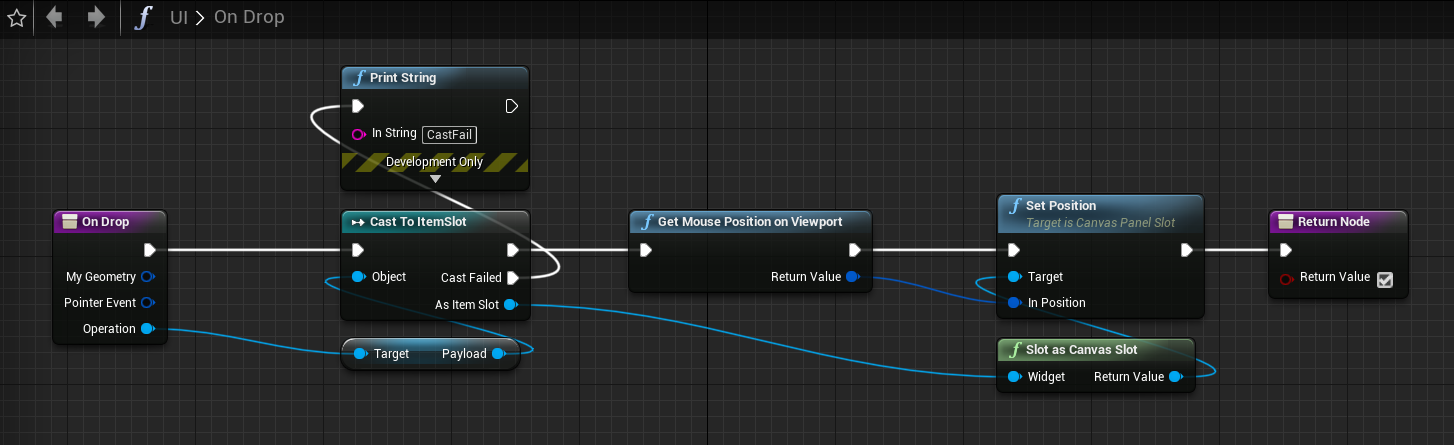This screenshot has width=1454, height=445.
Task: Edit the CastFail string field
Action: pos(450,134)
